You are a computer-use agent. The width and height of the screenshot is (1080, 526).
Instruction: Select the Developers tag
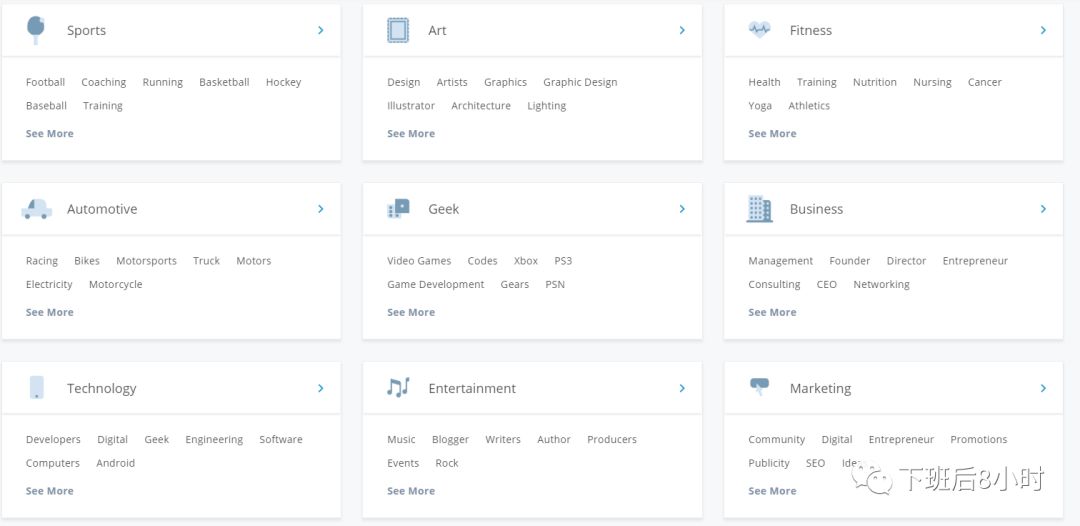pyautogui.click(x=53, y=439)
